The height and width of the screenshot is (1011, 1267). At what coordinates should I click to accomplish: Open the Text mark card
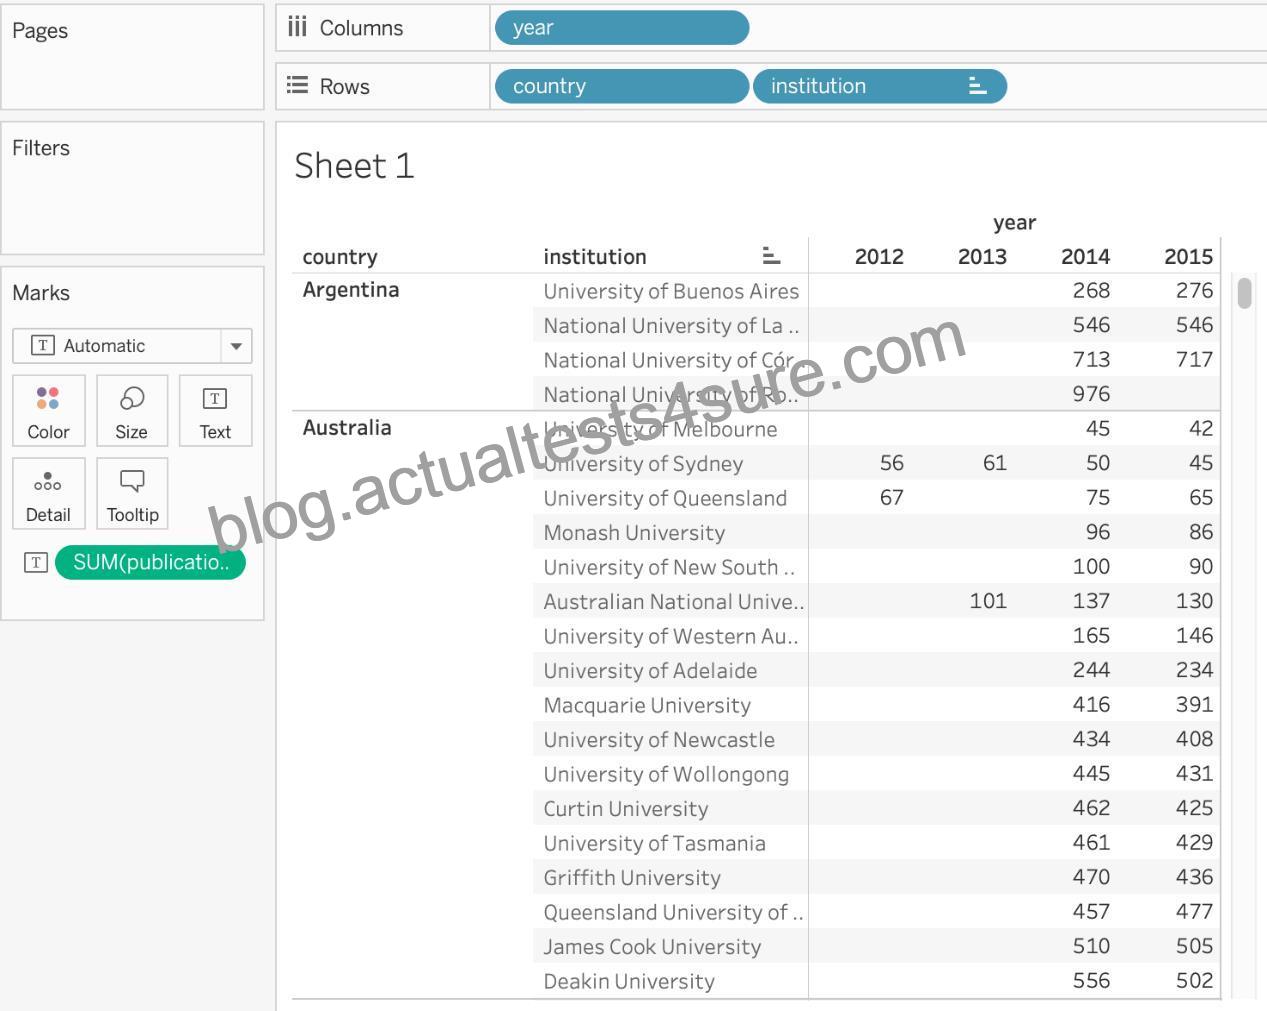(215, 410)
